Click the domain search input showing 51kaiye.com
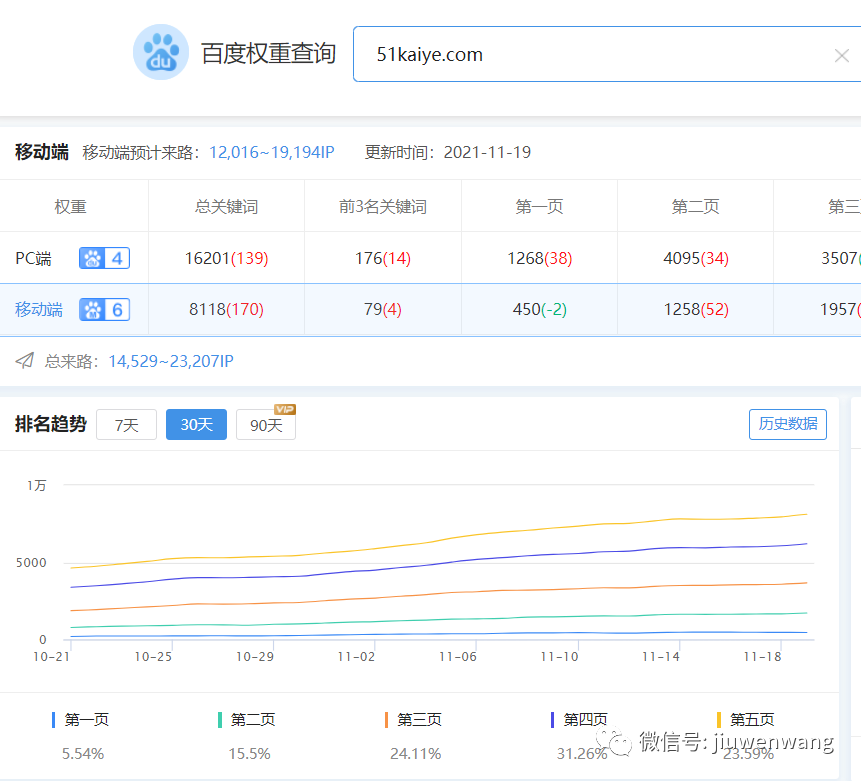This screenshot has width=861, height=781. tap(607, 54)
